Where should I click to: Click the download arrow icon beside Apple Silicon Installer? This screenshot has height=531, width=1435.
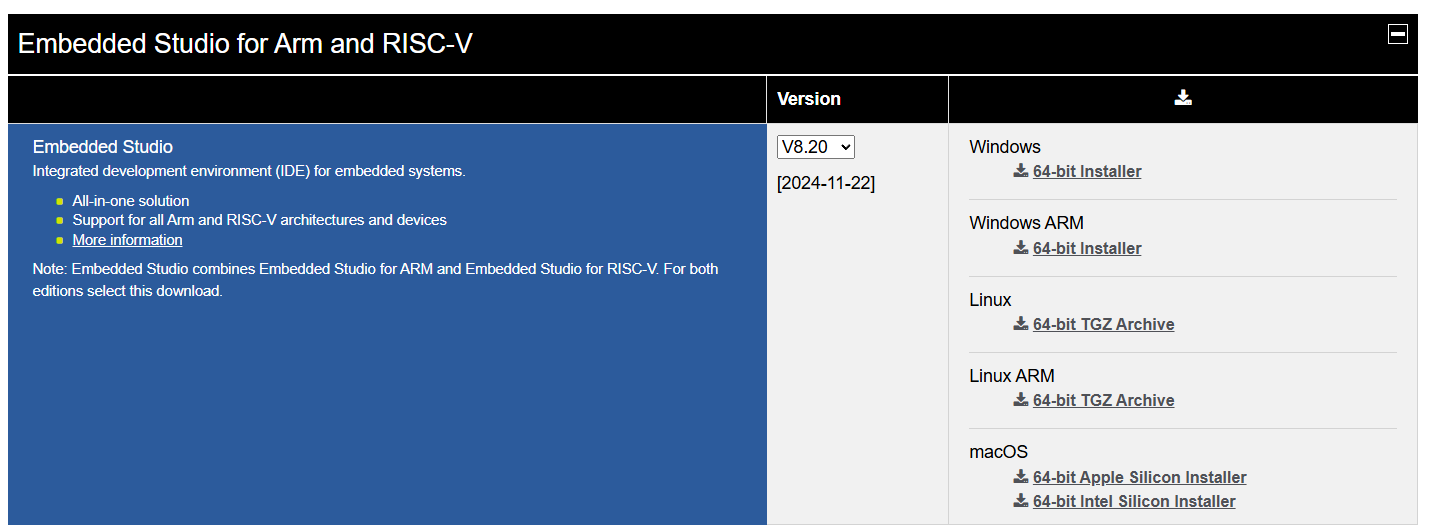tap(1021, 476)
